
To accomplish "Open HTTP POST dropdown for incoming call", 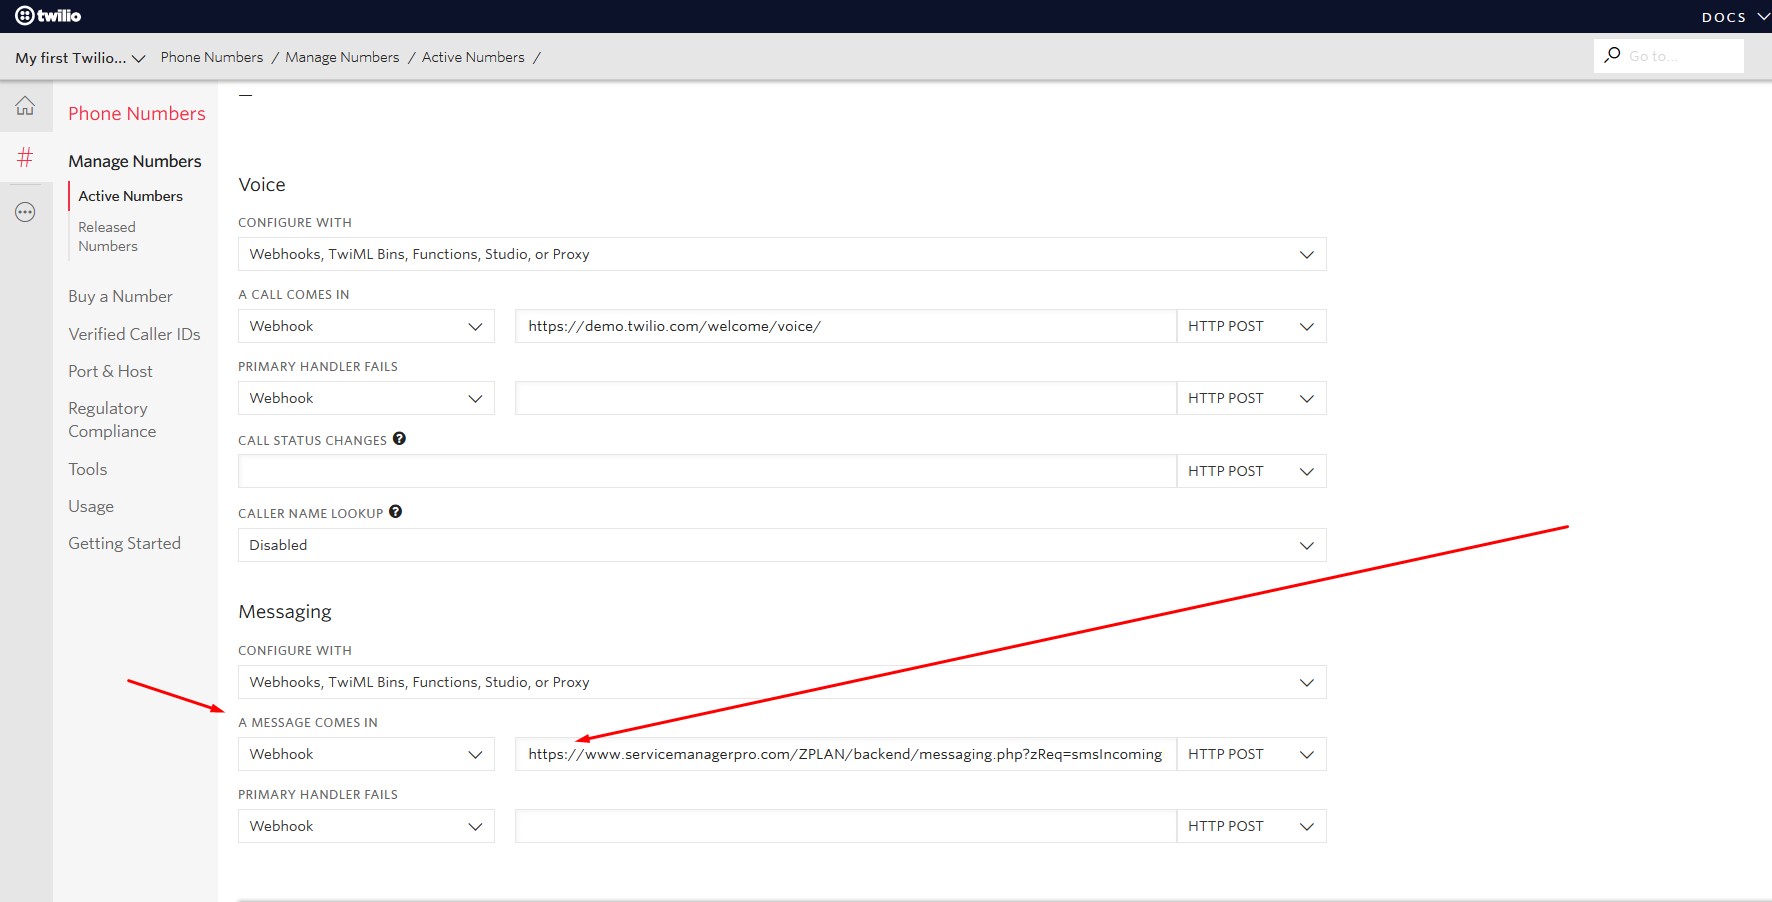I will coord(1250,326).
